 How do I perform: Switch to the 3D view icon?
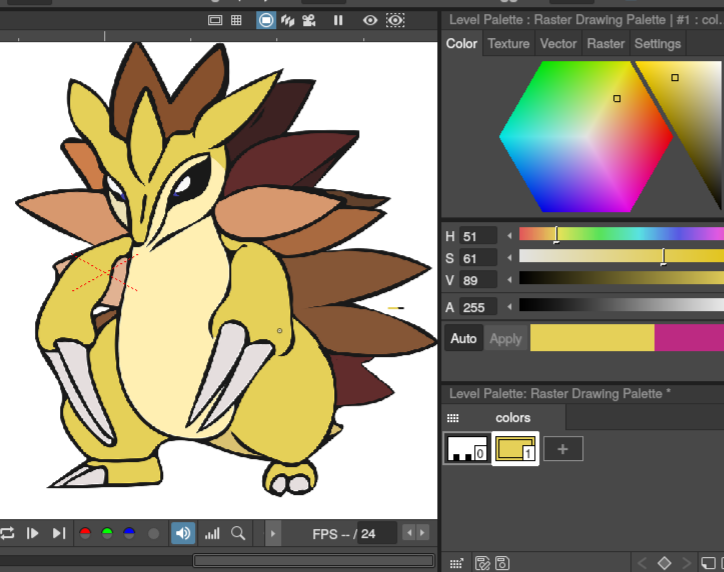pyautogui.click(x=288, y=20)
